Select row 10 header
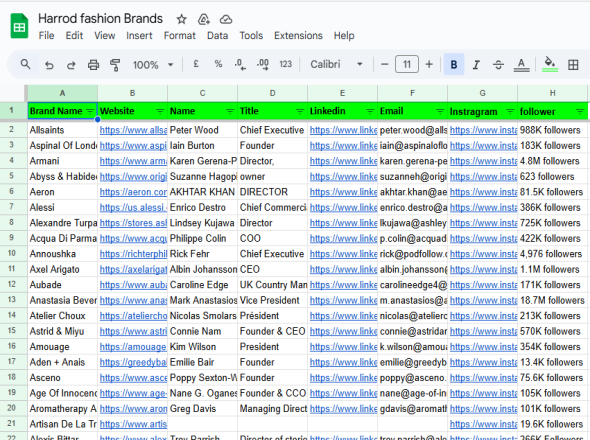The image size is (590, 440). point(12,253)
